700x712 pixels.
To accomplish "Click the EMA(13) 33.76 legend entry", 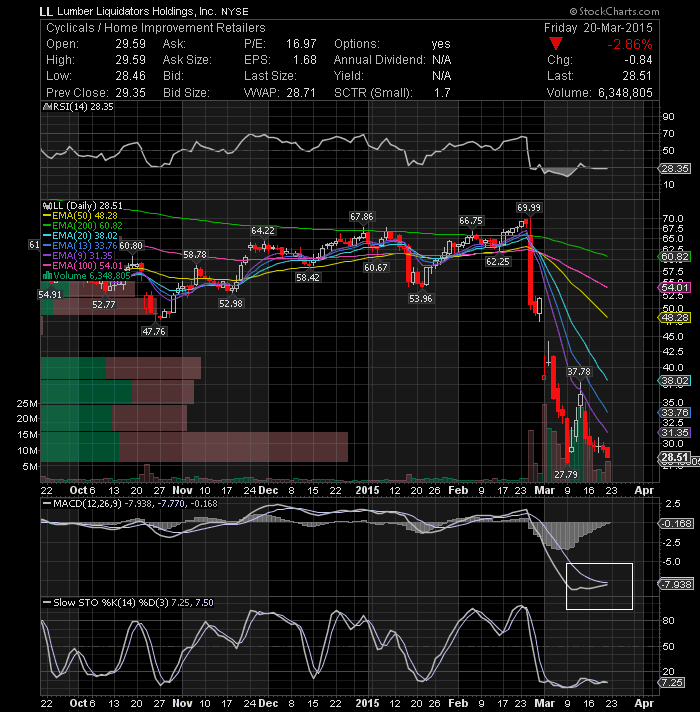I will [x=80, y=246].
